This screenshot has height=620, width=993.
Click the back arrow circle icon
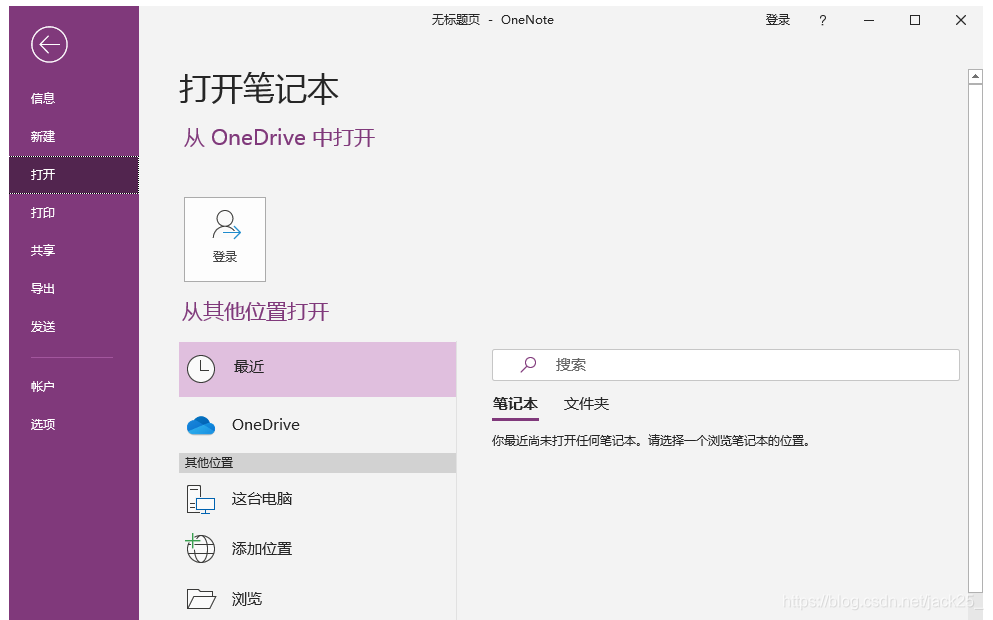pos(49,45)
